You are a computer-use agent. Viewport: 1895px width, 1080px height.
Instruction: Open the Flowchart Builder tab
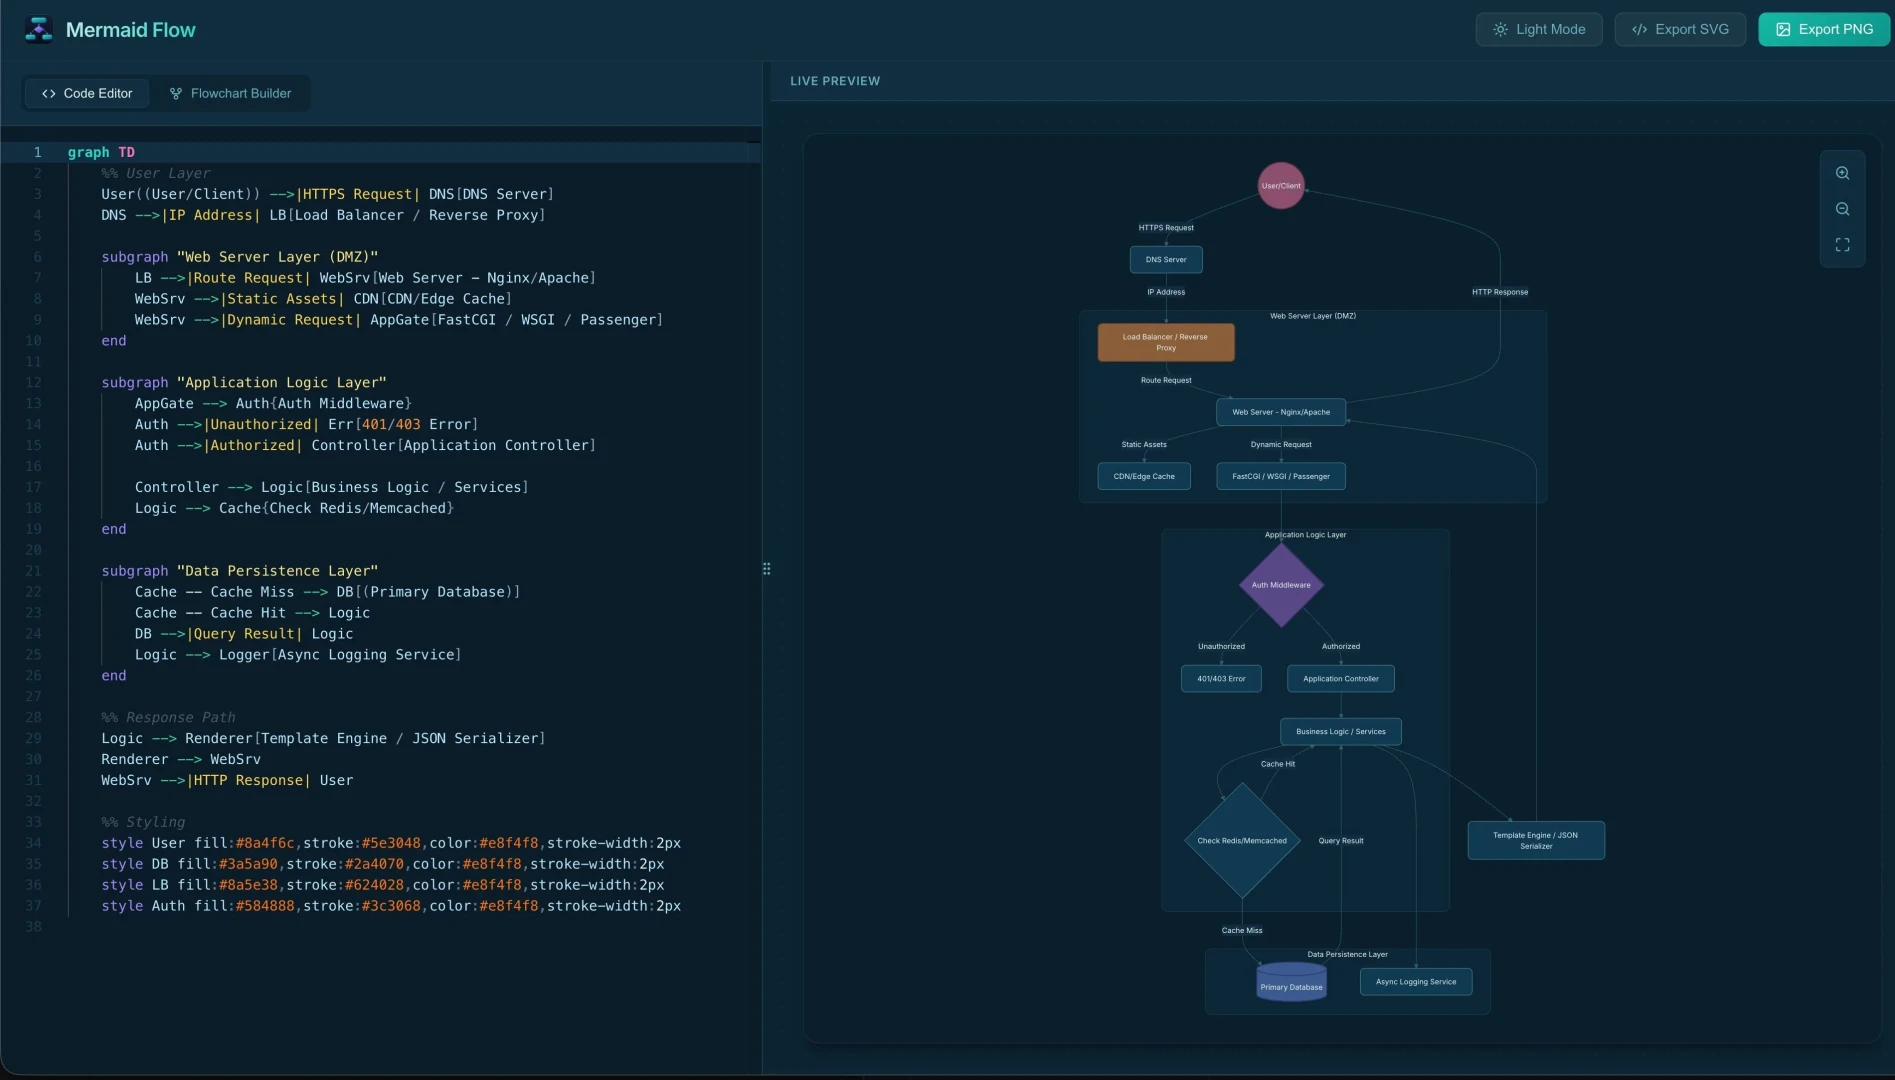[231, 93]
